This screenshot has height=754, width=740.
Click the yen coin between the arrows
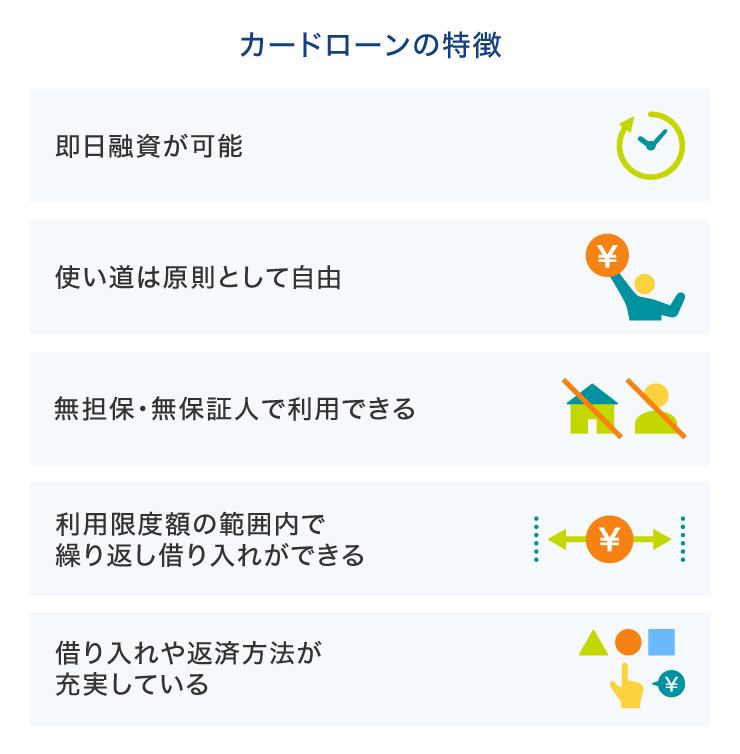point(609,539)
